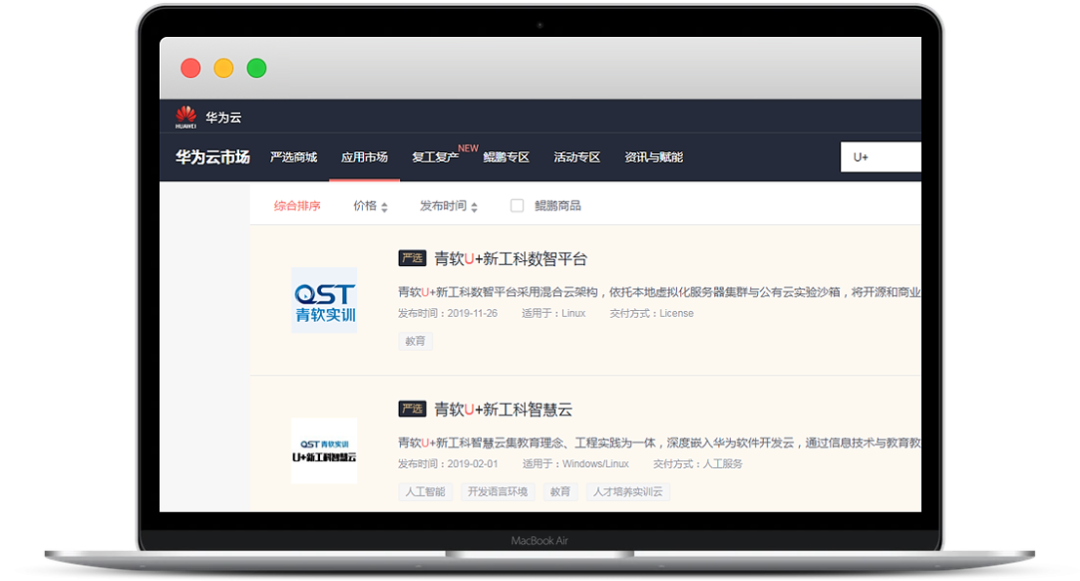Viewport: 1080px width, 581px height.
Task: Open the 应用市场 navigation tab
Action: click(364, 157)
